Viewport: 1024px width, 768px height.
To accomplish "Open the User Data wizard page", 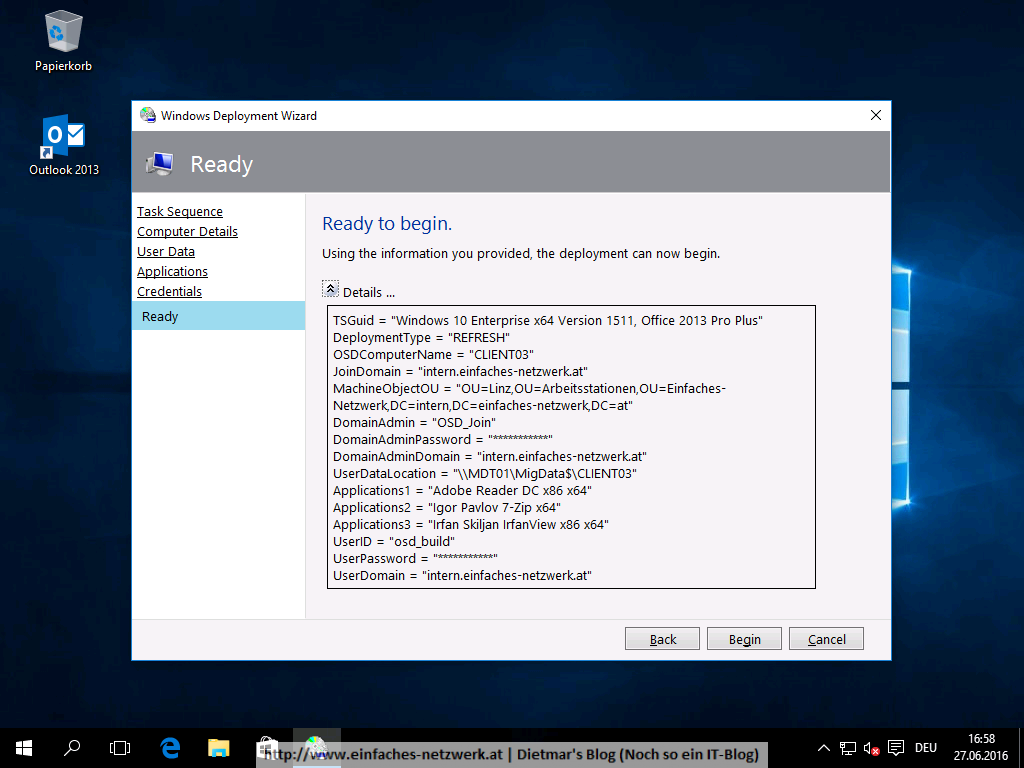I will point(166,251).
